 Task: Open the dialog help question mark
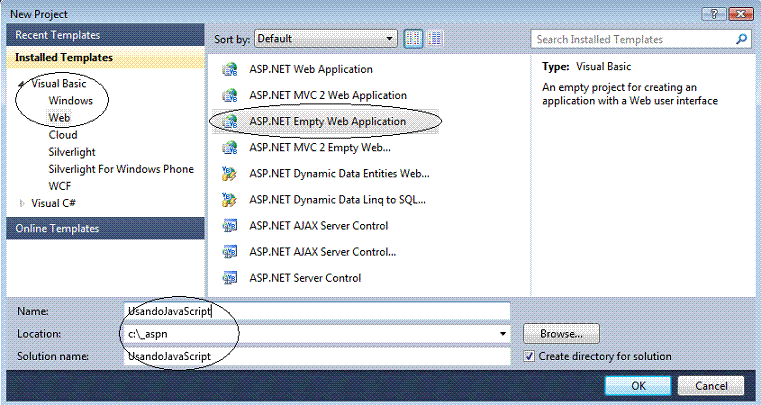714,14
